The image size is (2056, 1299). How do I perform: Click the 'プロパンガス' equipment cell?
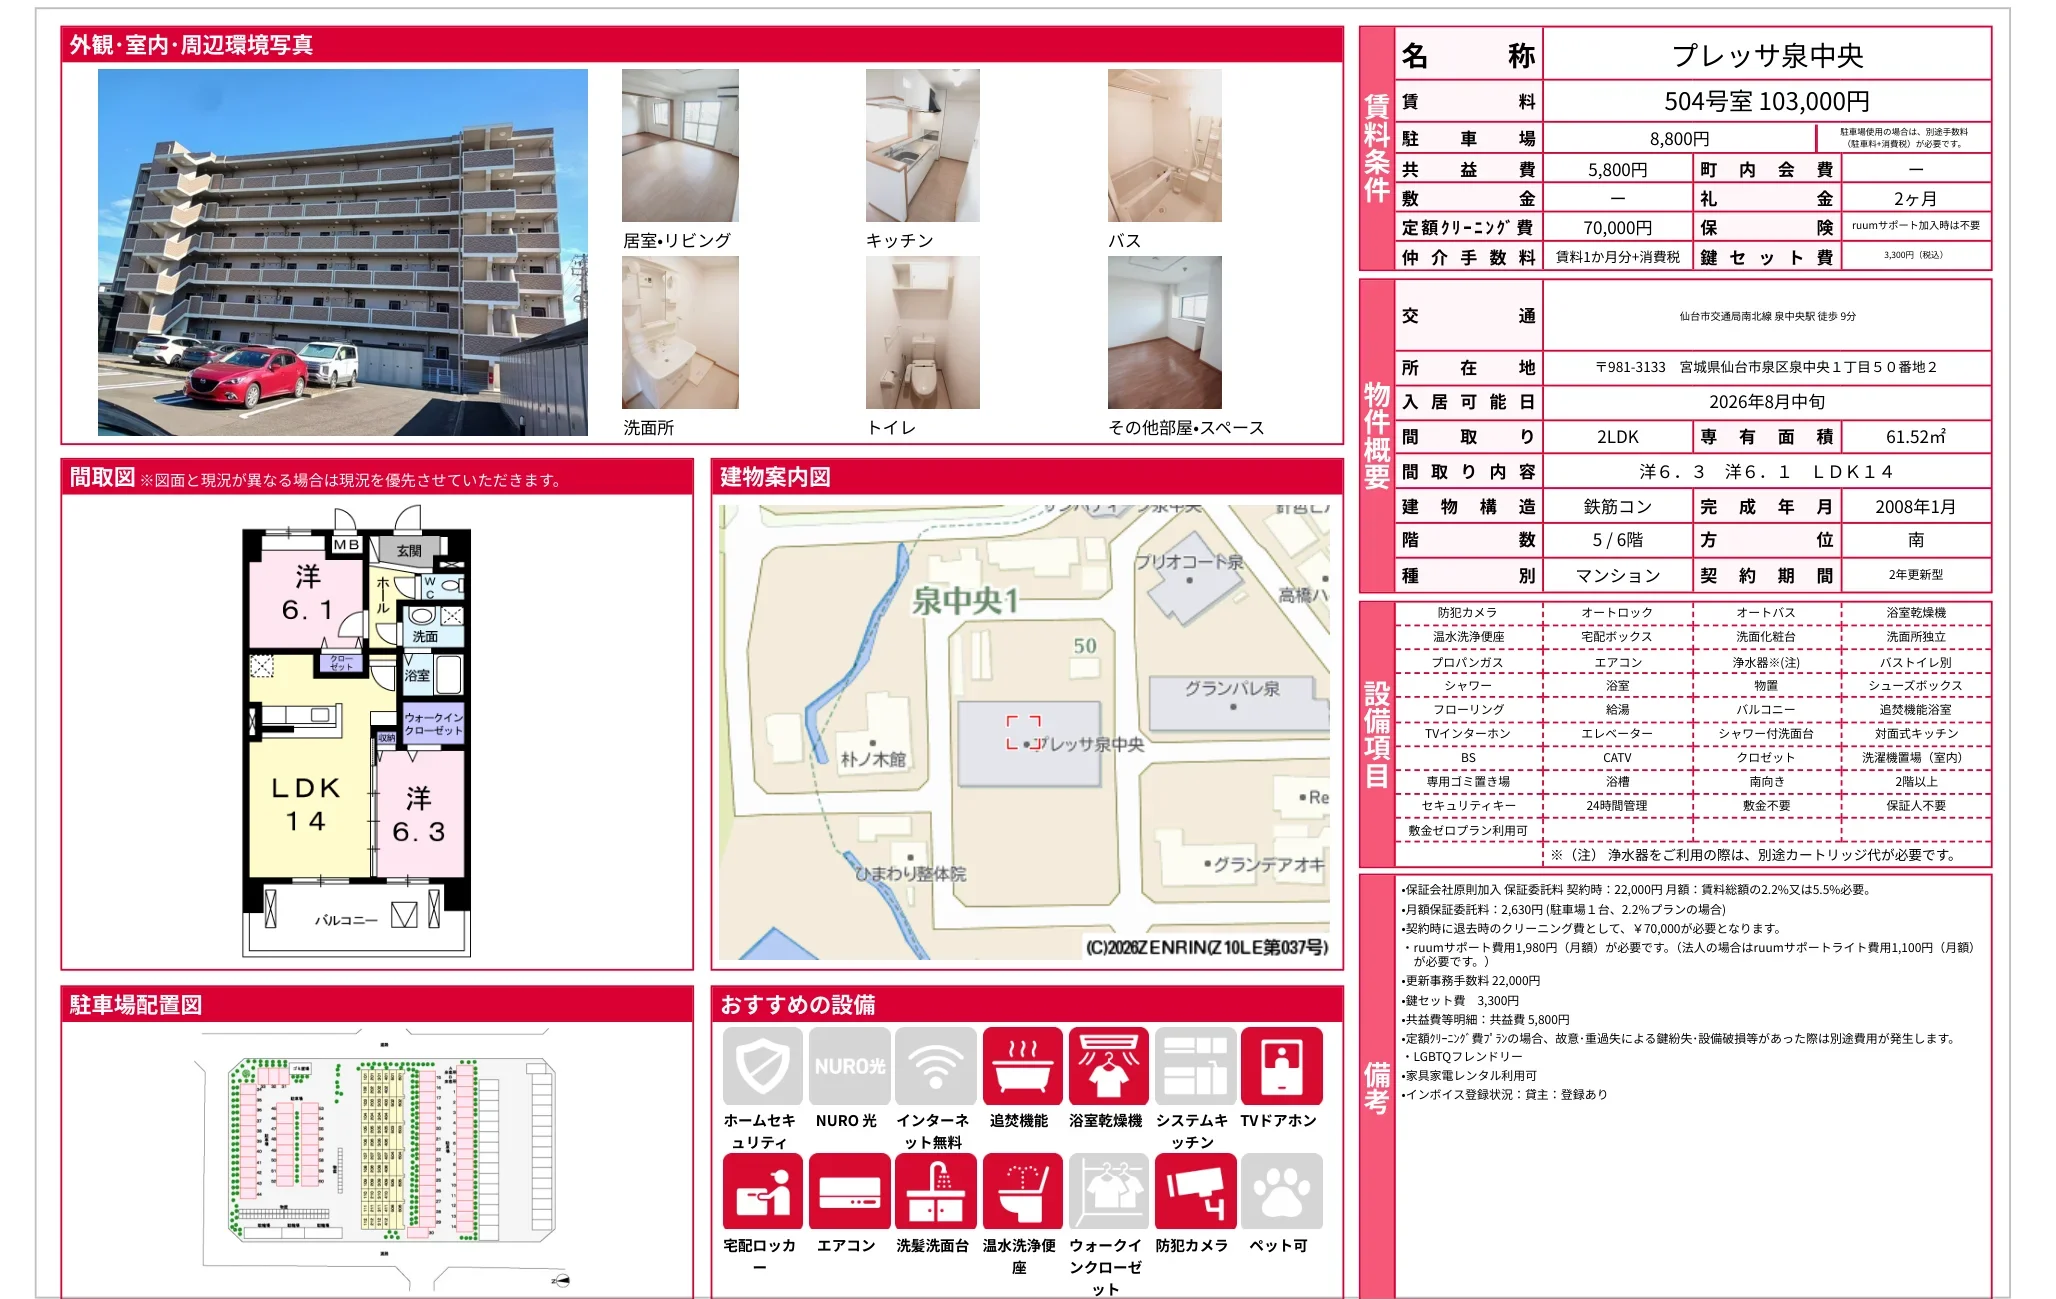pyautogui.click(x=1468, y=663)
